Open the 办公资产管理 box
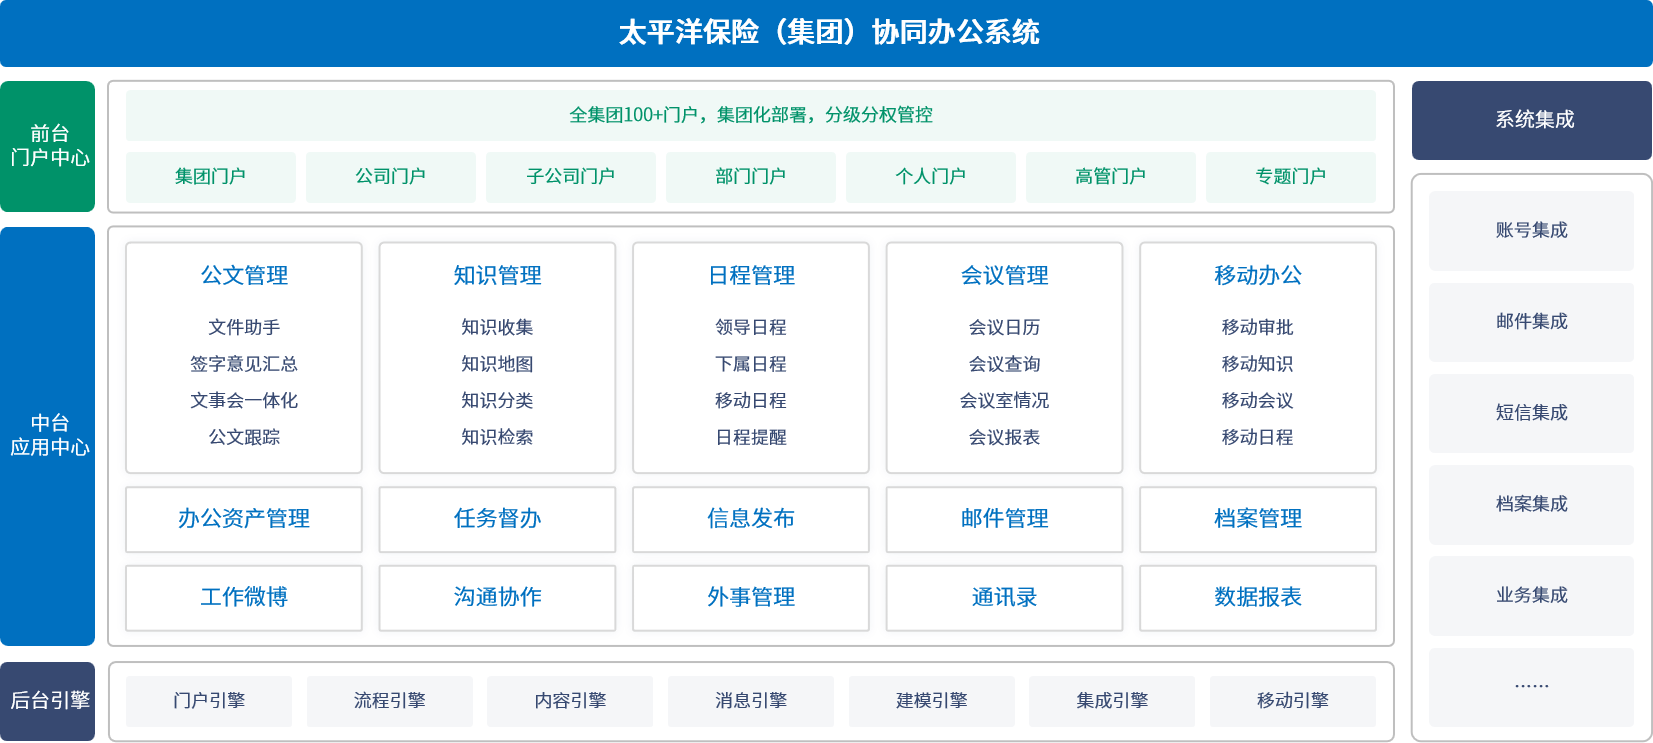Image resolution: width=1653 pixels, height=743 pixels. click(244, 519)
